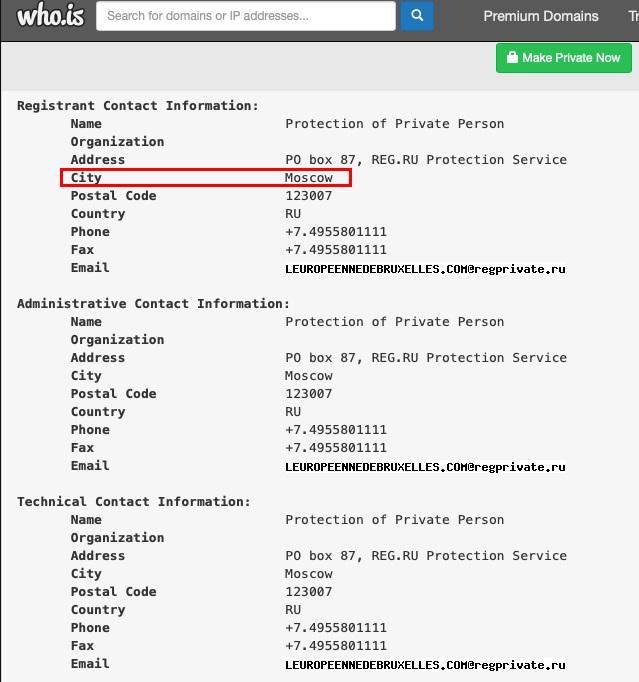Click the Administrative Contact Information heading
Screen dimensions: 639x682
click(153, 304)
